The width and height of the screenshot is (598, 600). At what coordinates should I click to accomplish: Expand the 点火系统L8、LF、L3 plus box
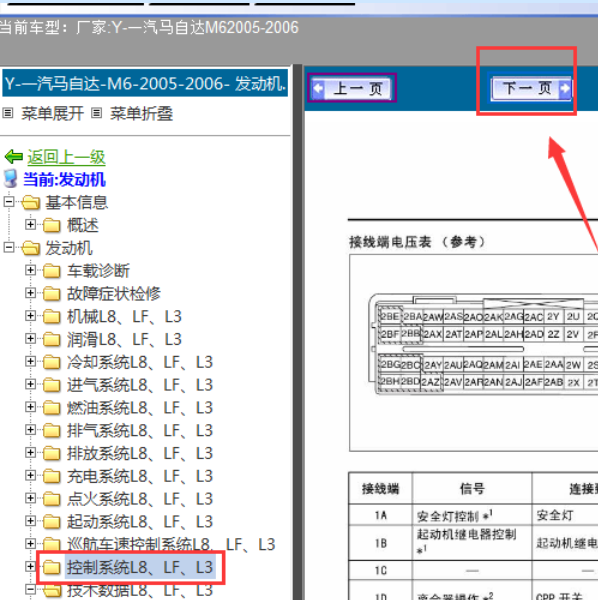(30, 498)
